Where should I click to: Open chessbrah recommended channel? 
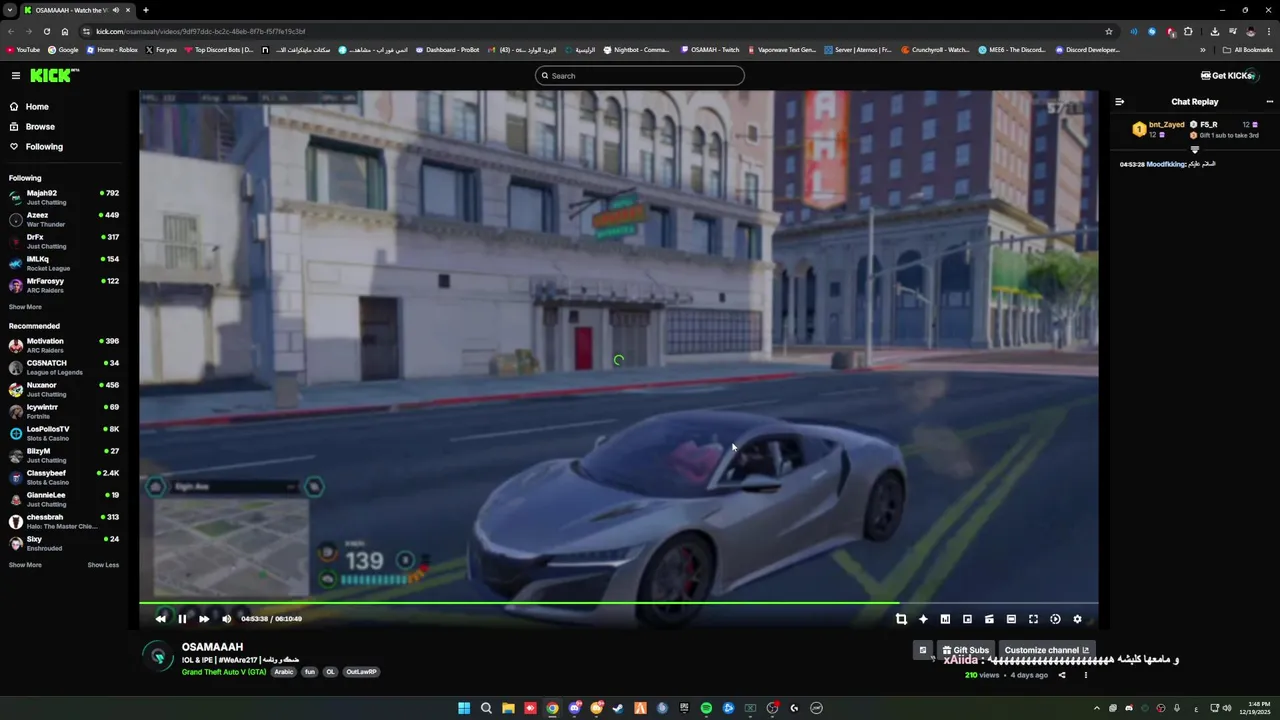[x=64, y=521]
